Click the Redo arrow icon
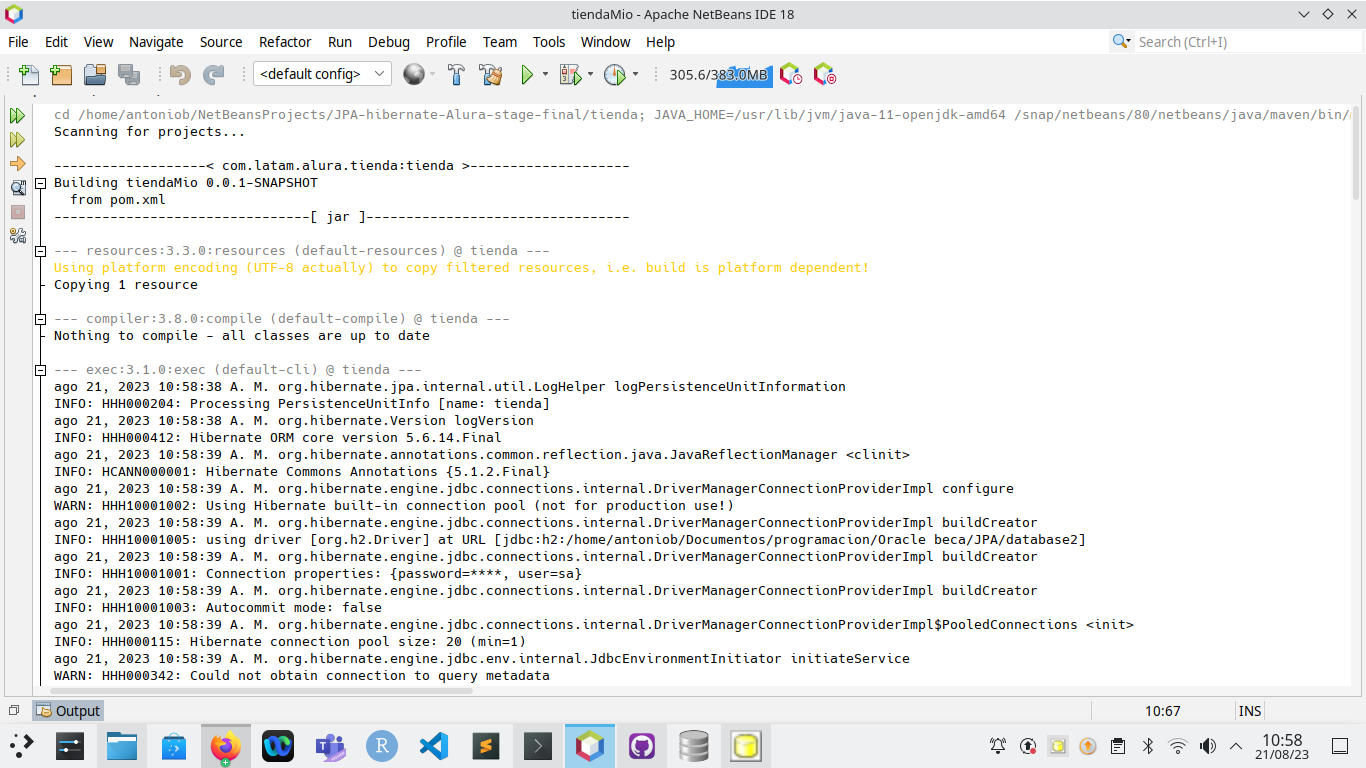Screen dimensions: 1366x768 (213, 74)
